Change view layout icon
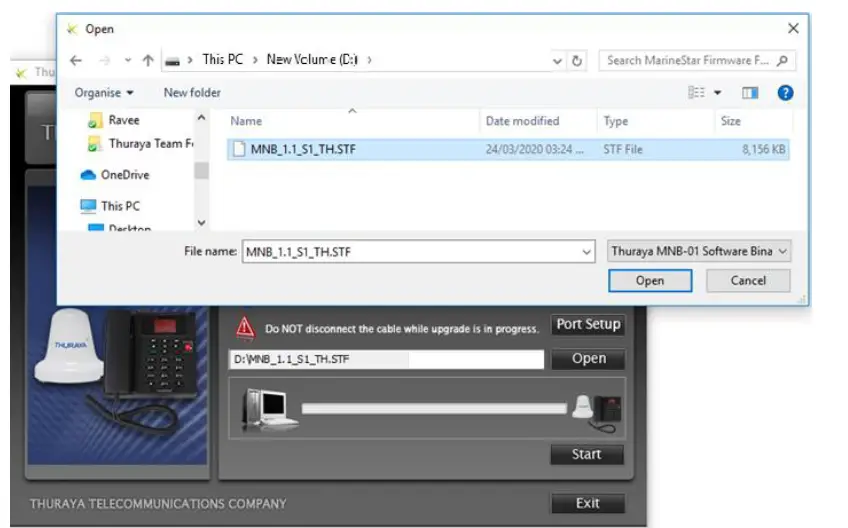 696,93
